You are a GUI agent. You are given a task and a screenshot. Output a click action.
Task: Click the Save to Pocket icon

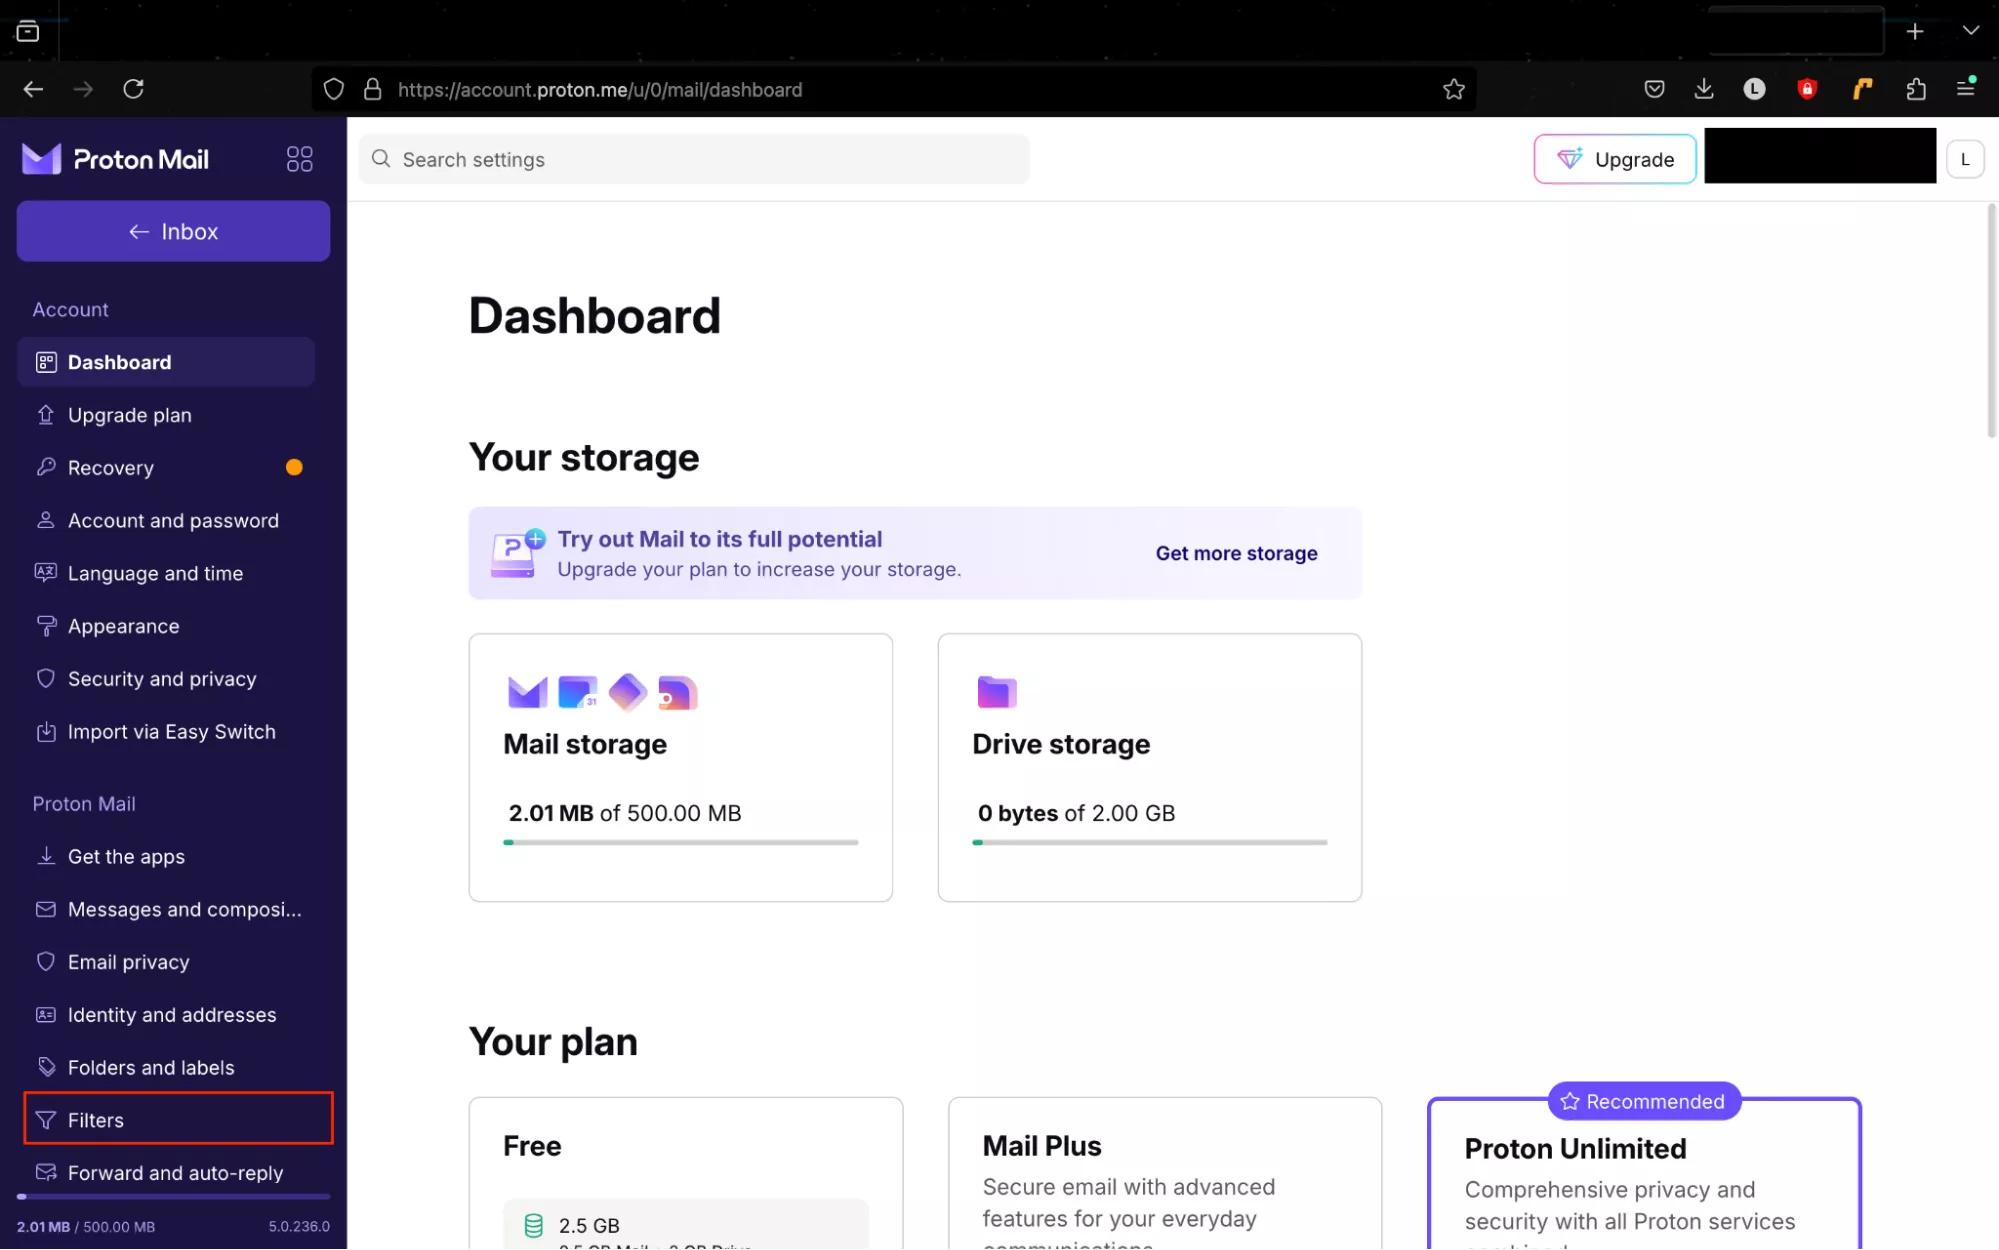1654,90
